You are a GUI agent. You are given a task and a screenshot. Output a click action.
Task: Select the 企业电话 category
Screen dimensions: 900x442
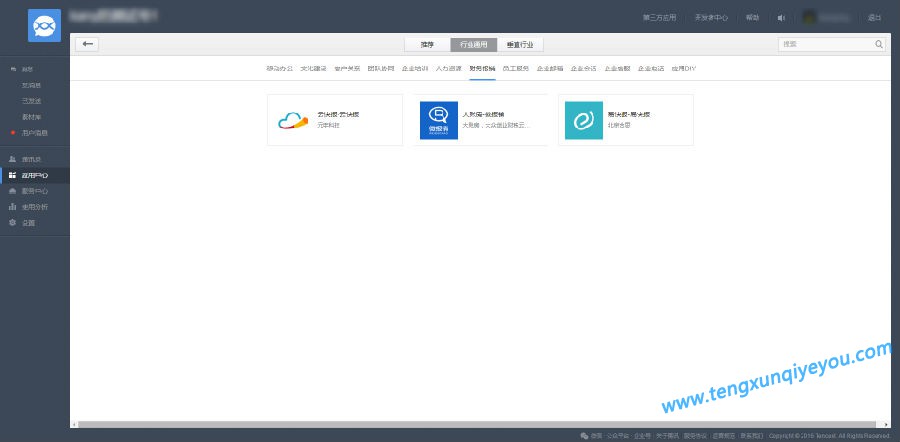[651, 68]
